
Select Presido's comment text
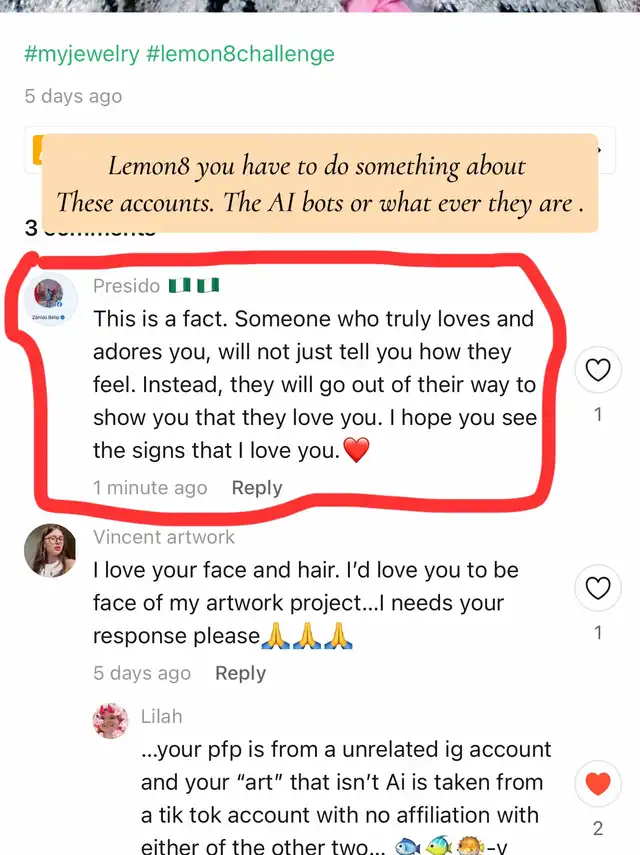coord(315,385)
